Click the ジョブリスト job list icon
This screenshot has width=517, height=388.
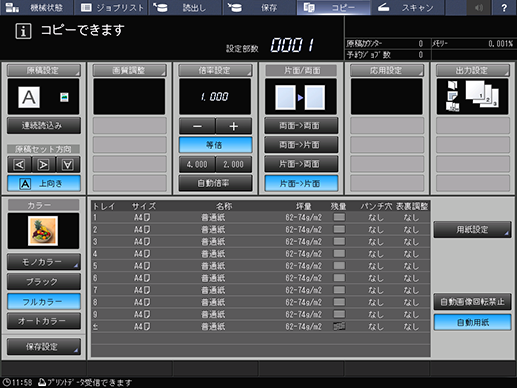click(x=86, y=8)
